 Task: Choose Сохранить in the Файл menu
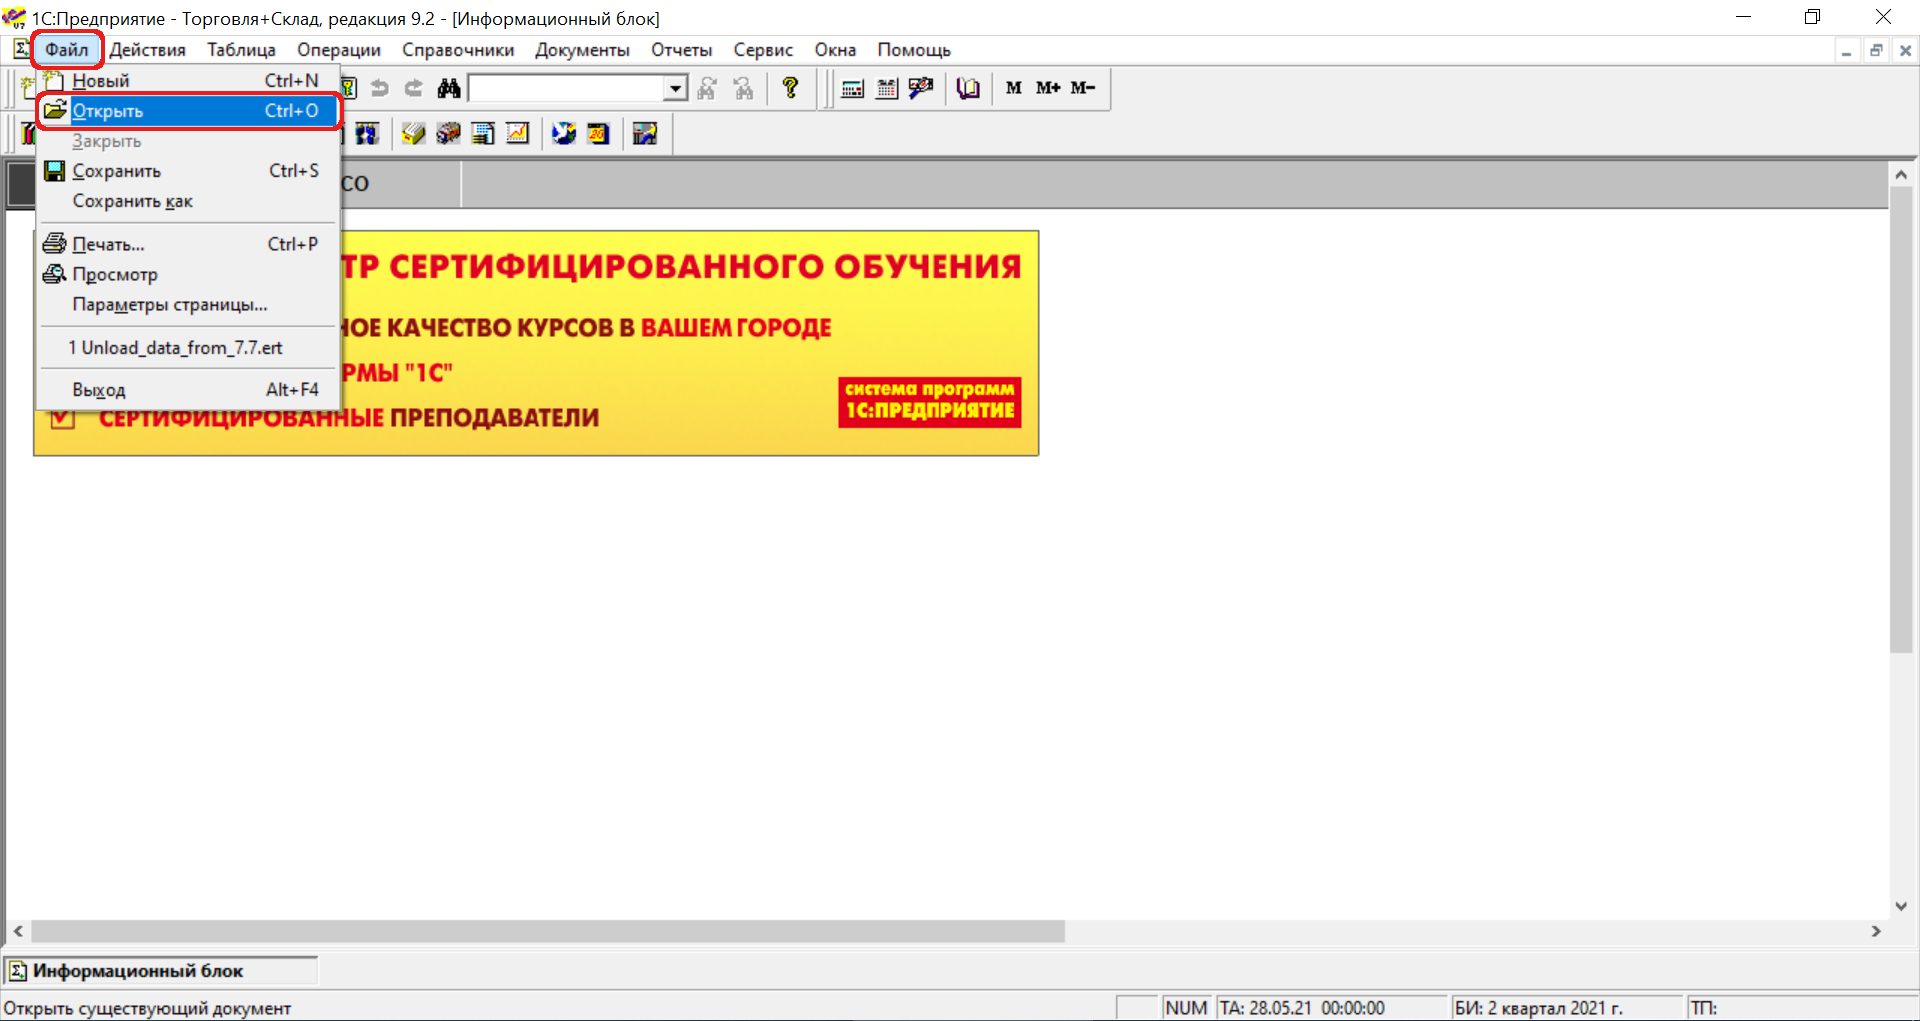[189, 171]
